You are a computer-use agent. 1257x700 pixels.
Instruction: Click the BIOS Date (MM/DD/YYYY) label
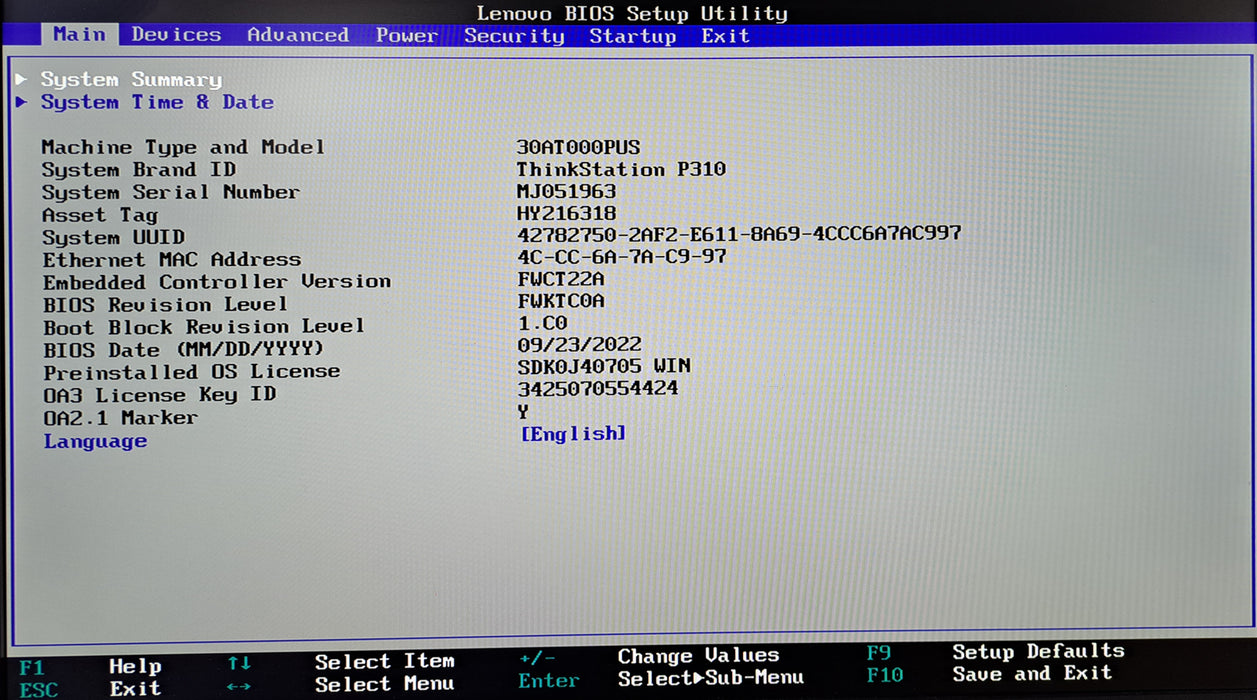pyautogui.click(x=184, y=350)
